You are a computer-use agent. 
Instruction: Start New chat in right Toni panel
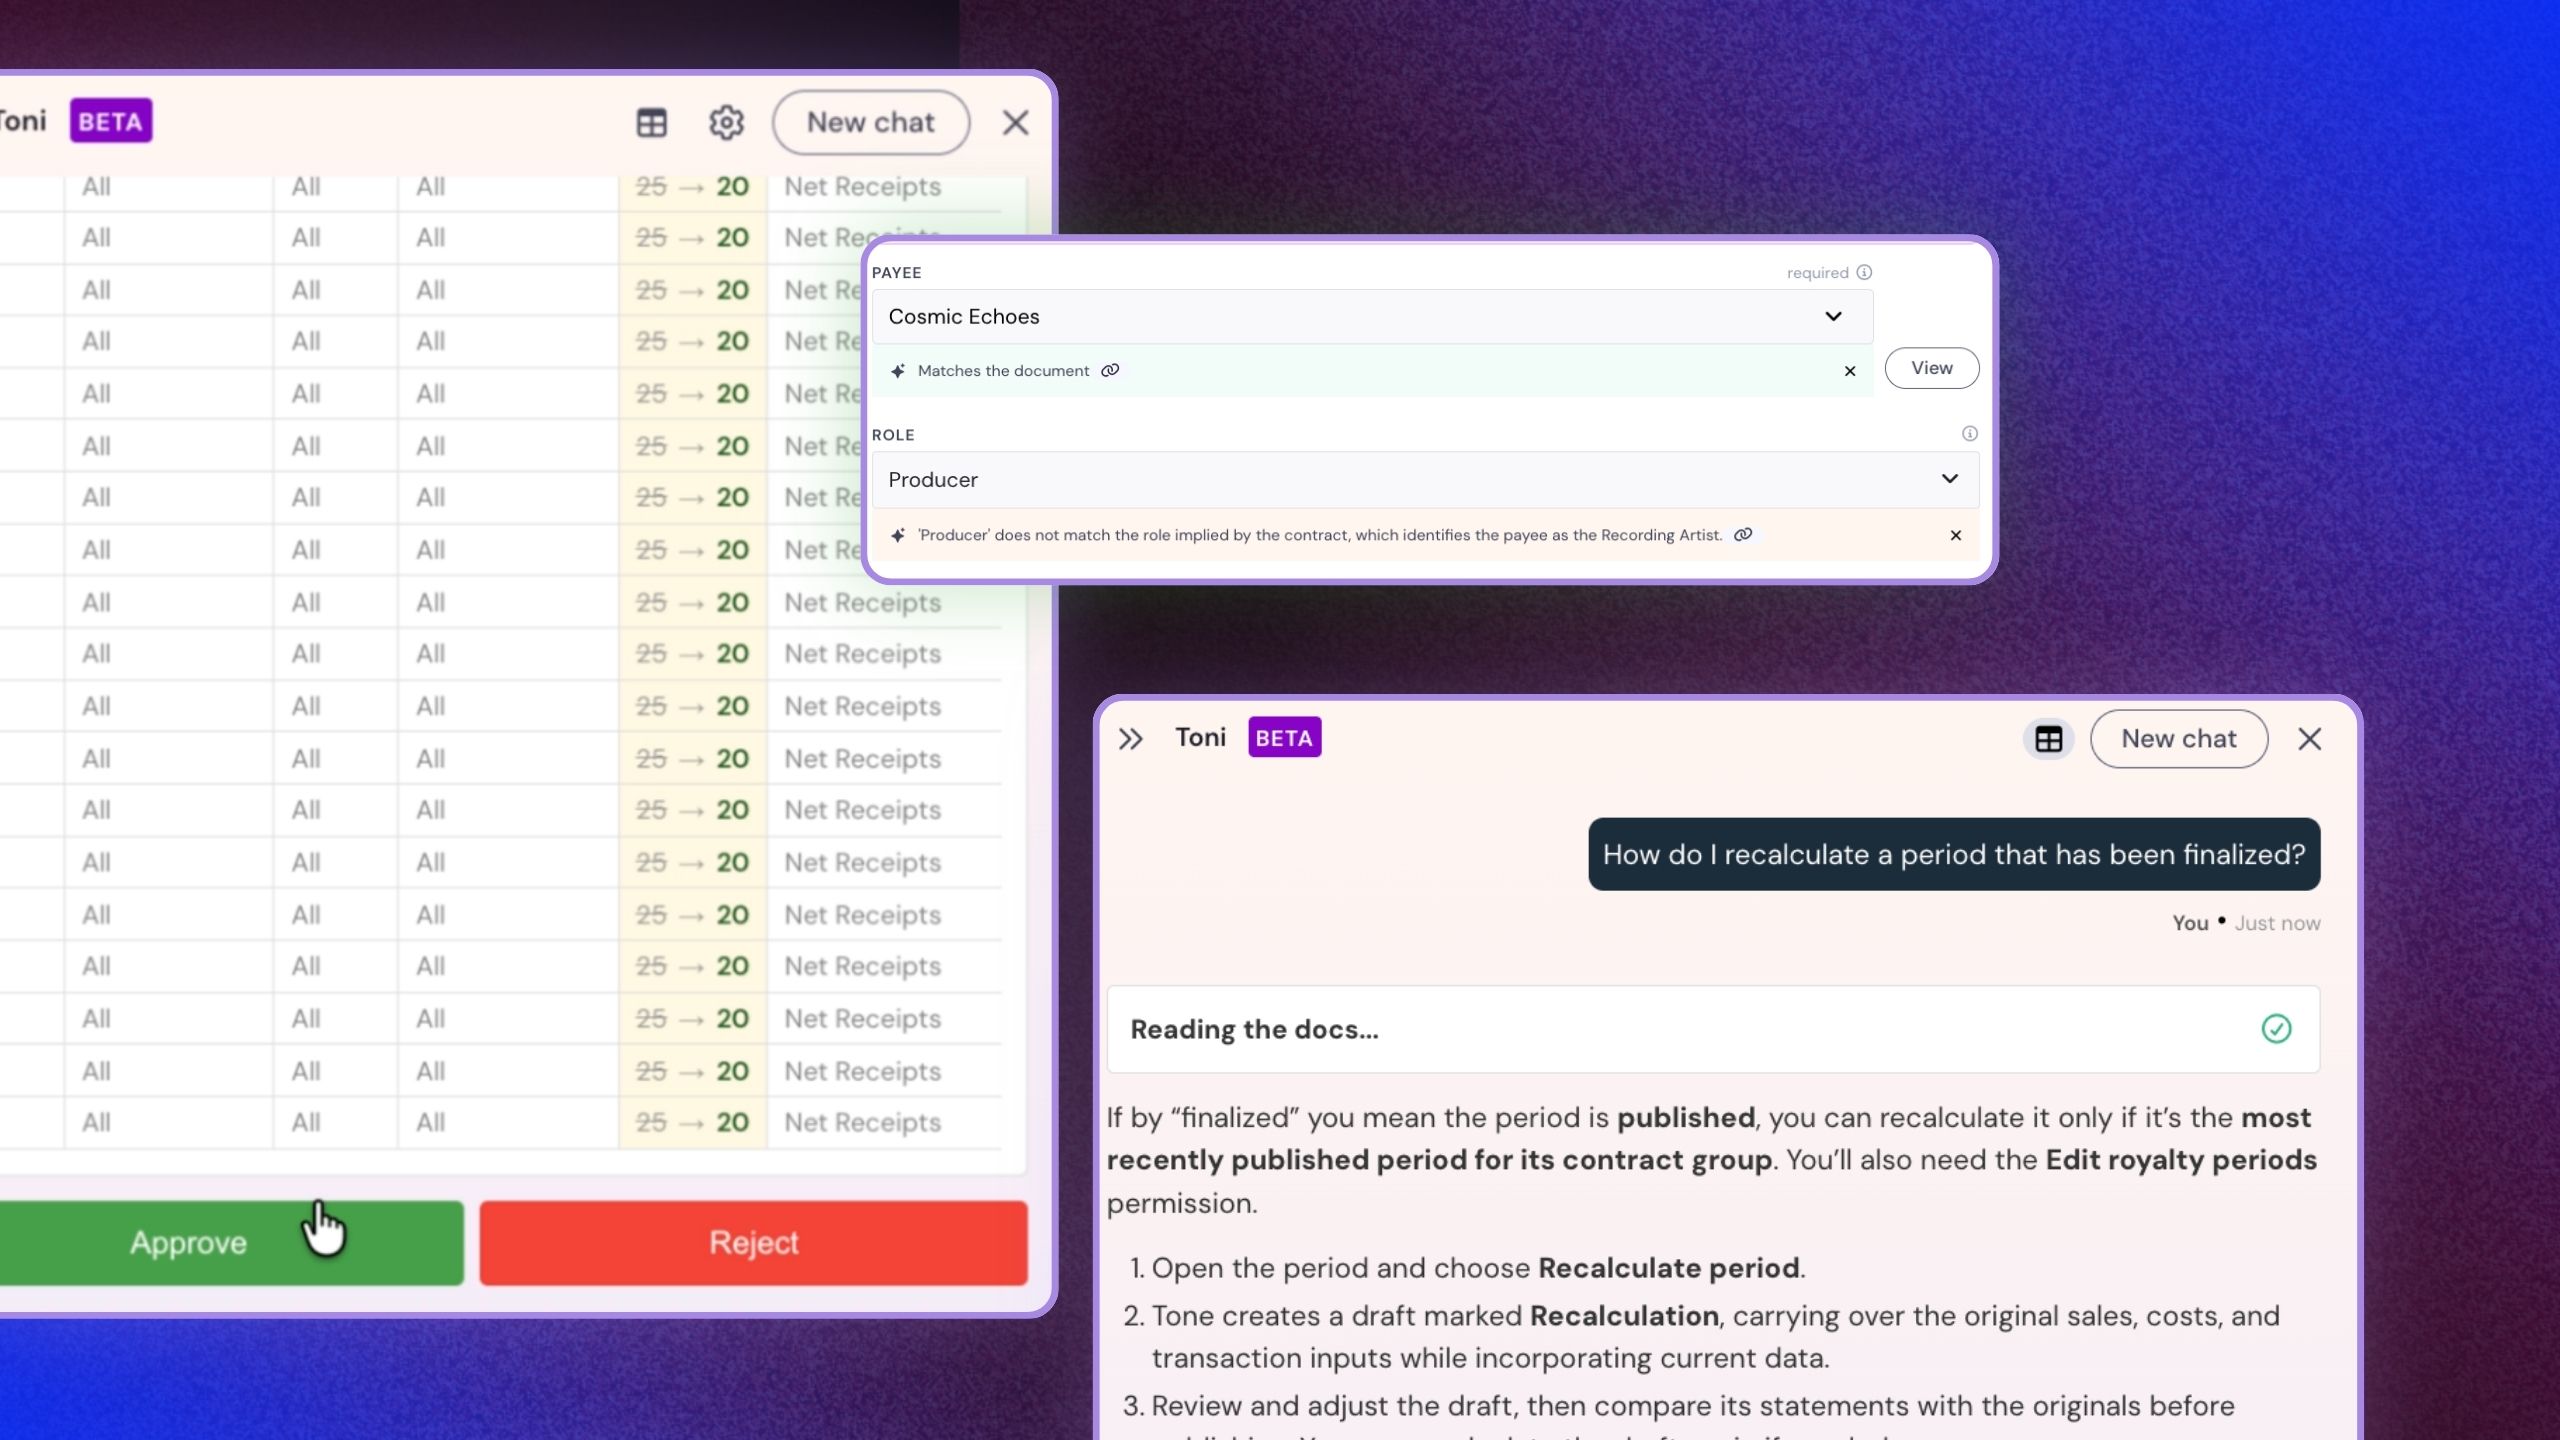(2179, 739)
